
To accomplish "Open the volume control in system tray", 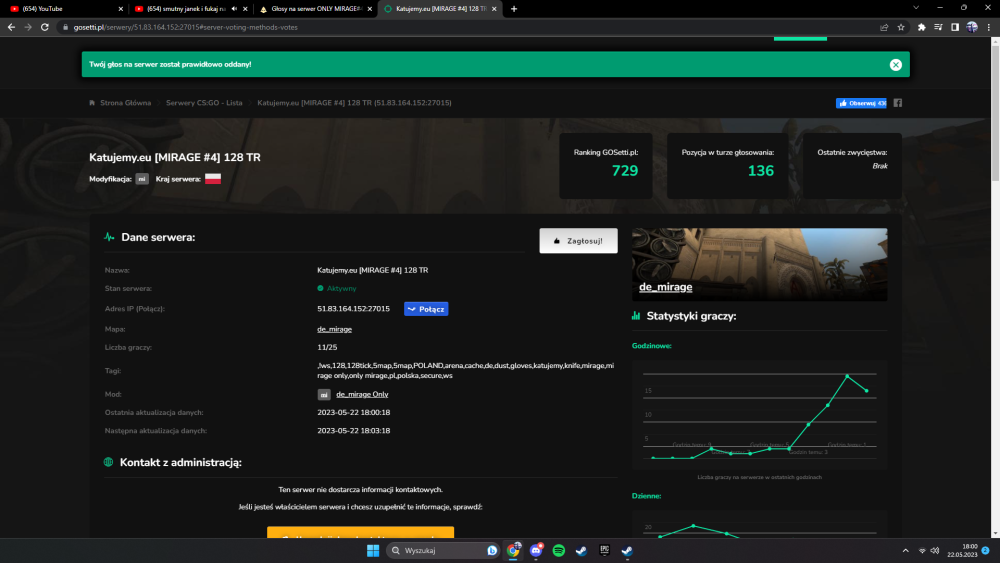I will tap(935, 550).
